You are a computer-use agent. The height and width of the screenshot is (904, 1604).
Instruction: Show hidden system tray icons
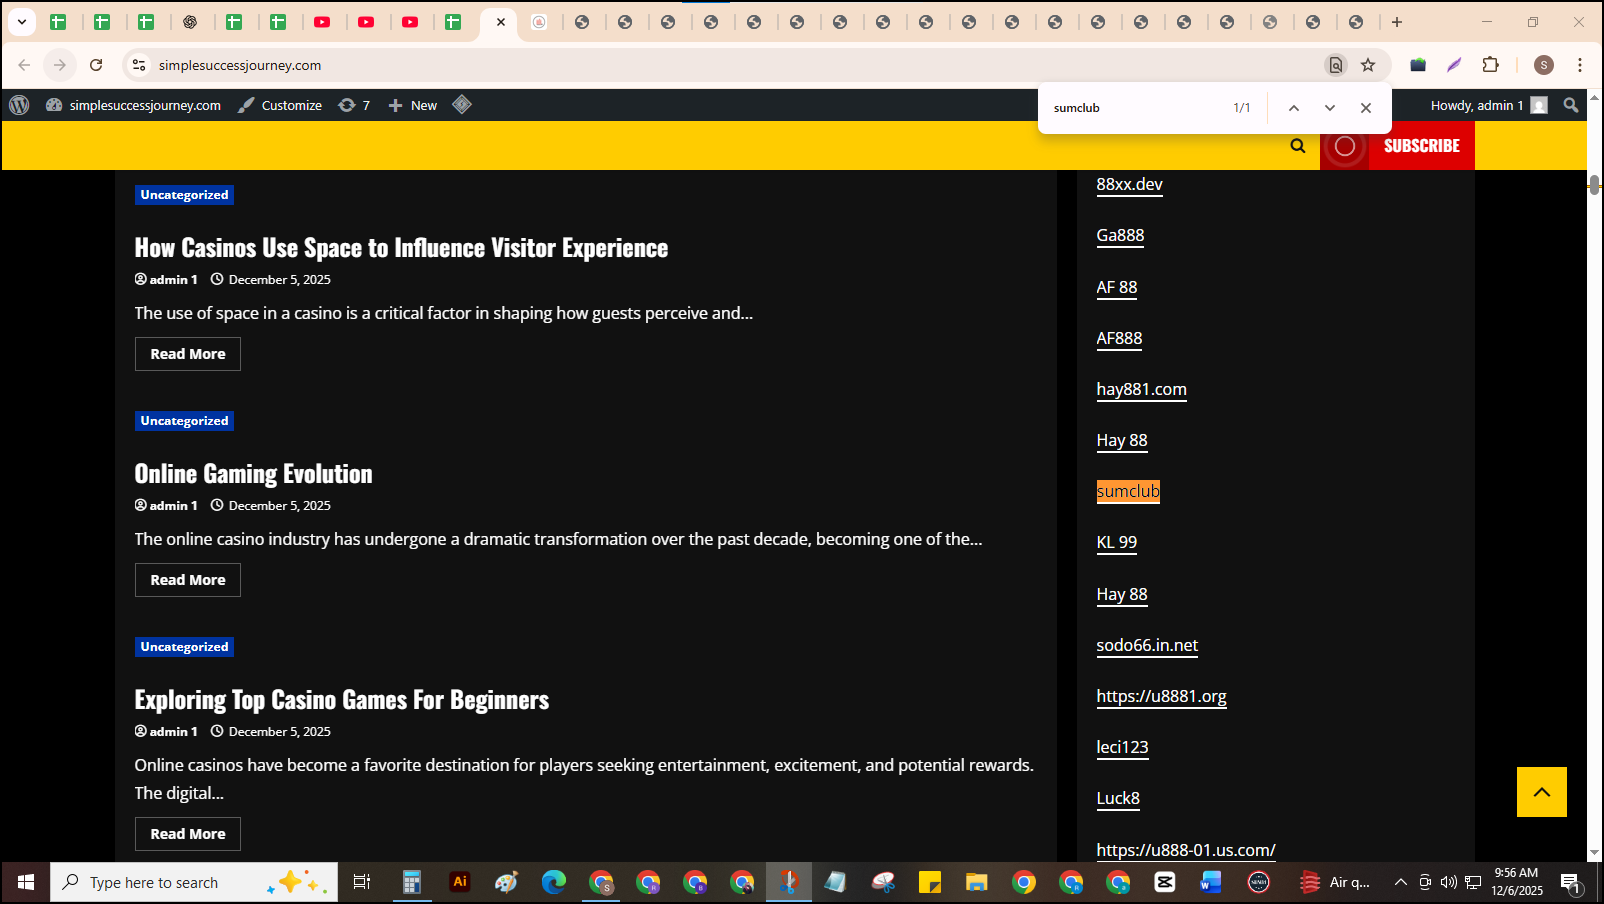(x=1401, y=882)
